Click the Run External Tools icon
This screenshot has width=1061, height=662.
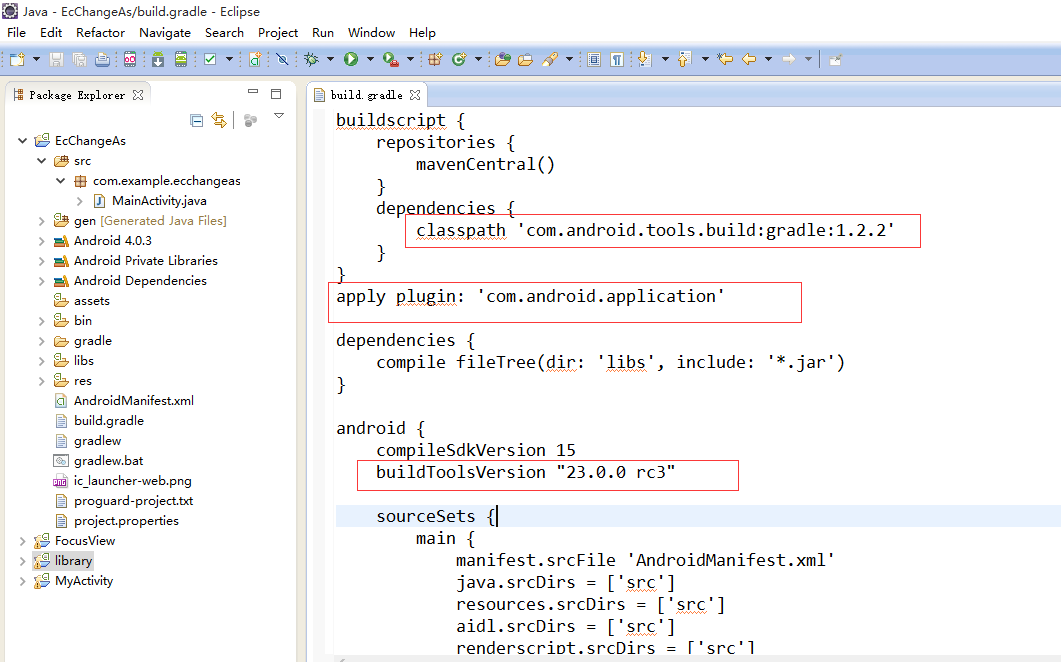click(390, 60)
